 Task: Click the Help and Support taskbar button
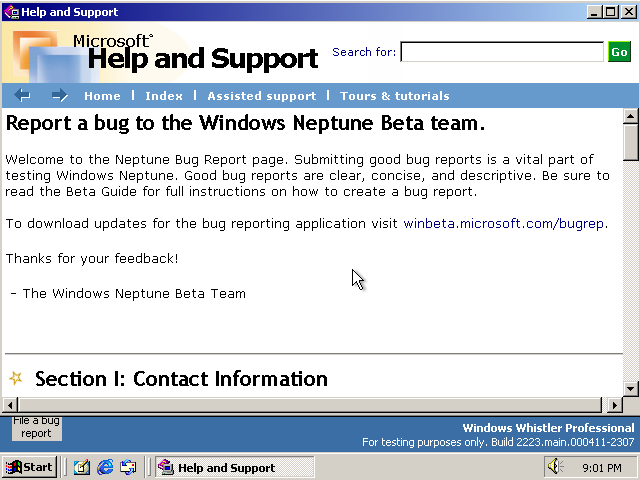coord(233,467)
